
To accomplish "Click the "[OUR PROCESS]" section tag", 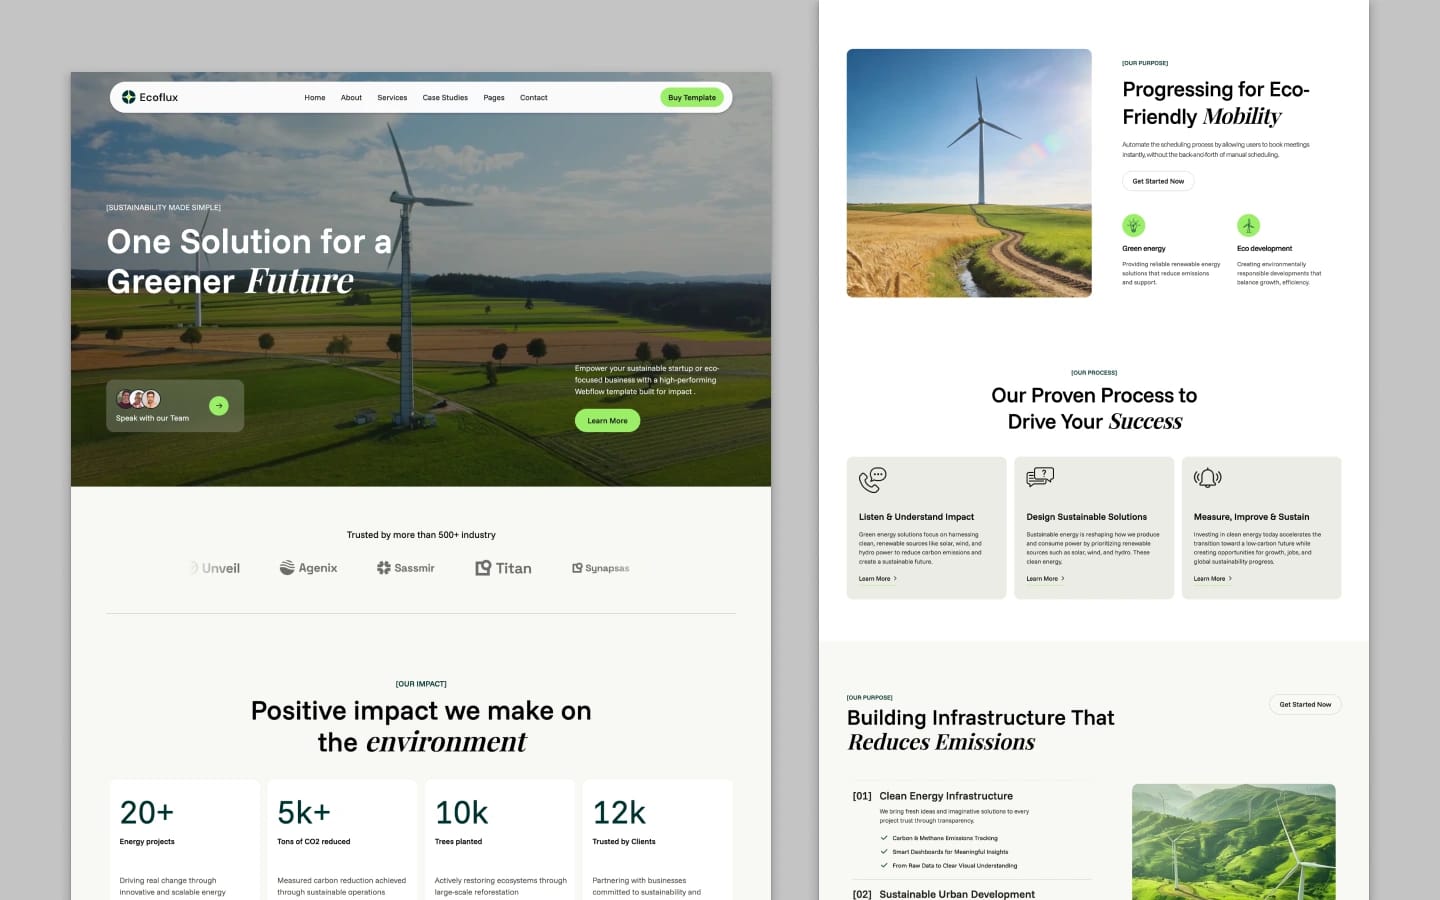I will tap(1094, 373).
